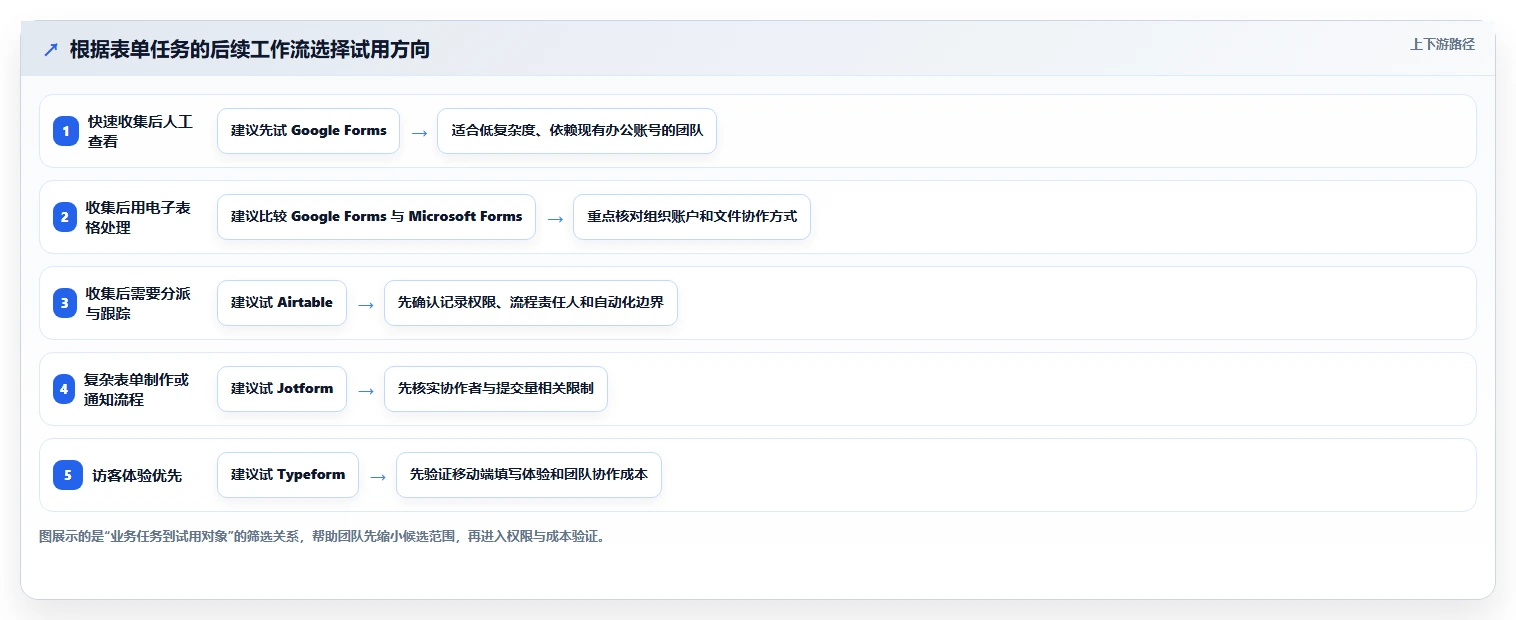Screen dimensions: 1516x620
Task: Click the 收集后需要分派与跟踪 label
Action: point(138,303)
